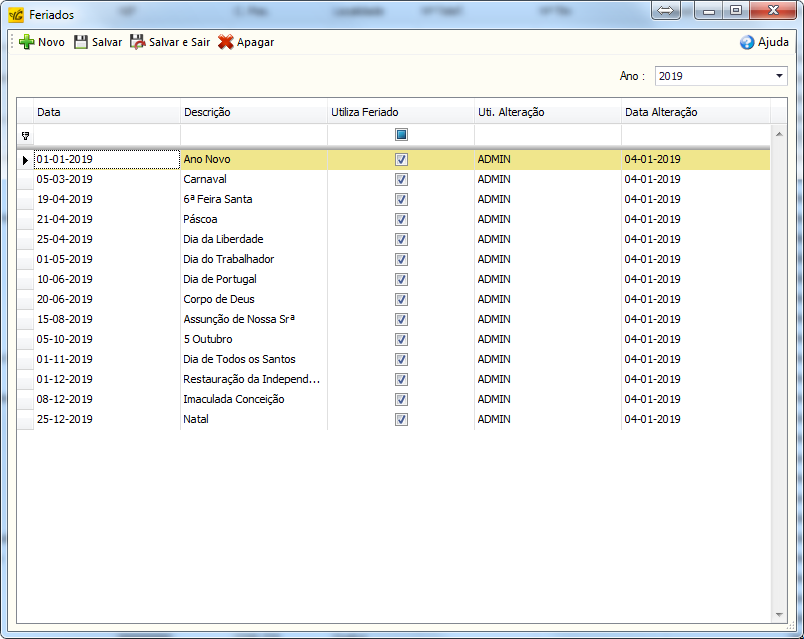Click the red X Apagar icon

[226, 42]
